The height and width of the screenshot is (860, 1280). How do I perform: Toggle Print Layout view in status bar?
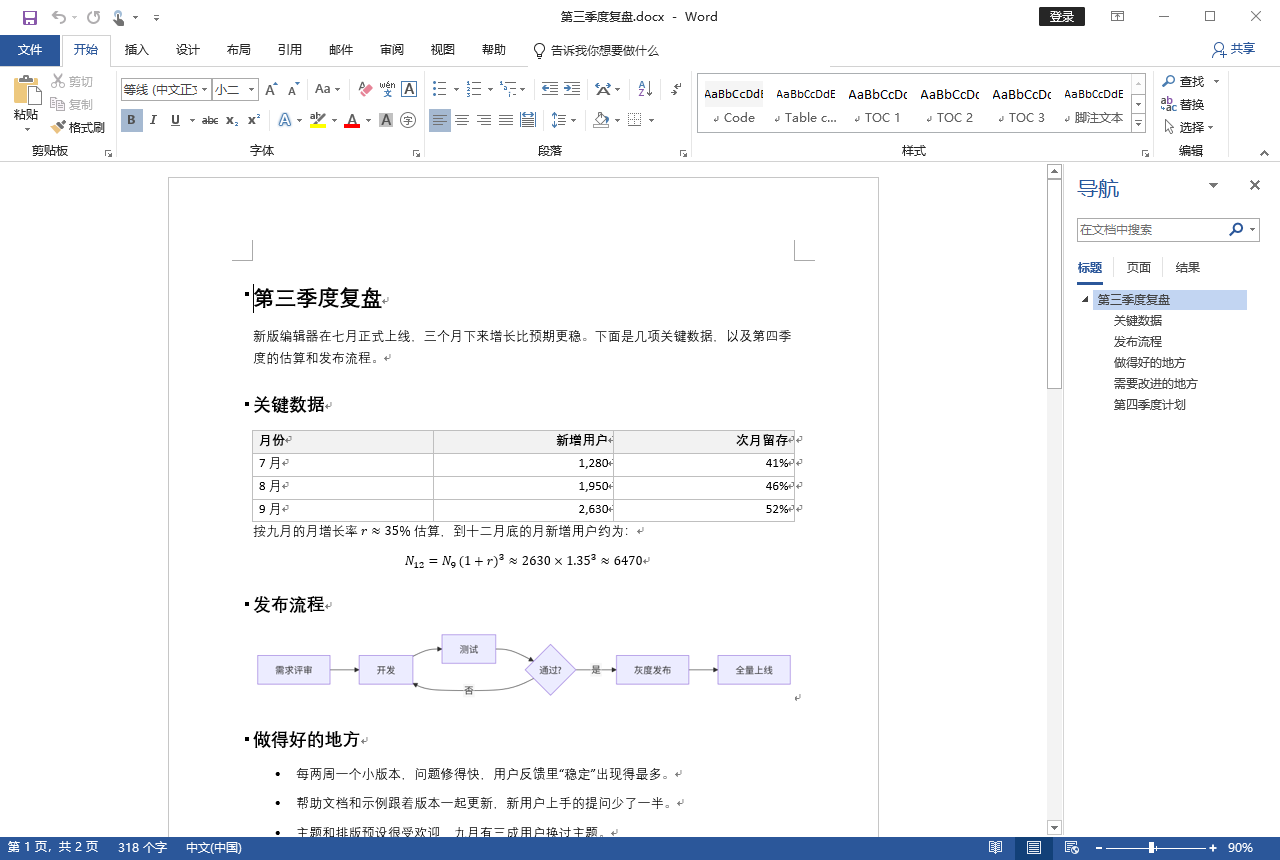[x=1033, y=848]
